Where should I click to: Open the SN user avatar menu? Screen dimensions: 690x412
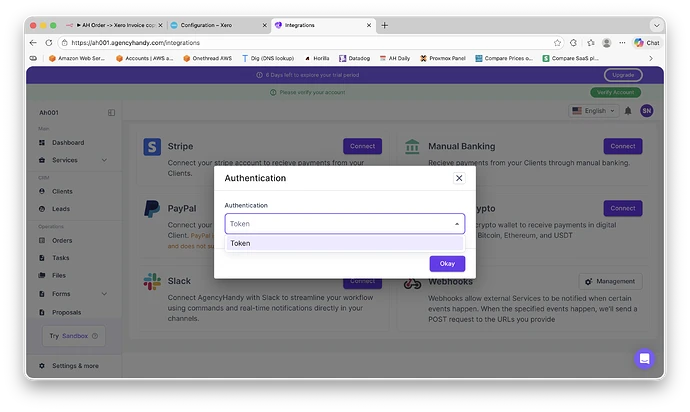[x=646, y=110]
